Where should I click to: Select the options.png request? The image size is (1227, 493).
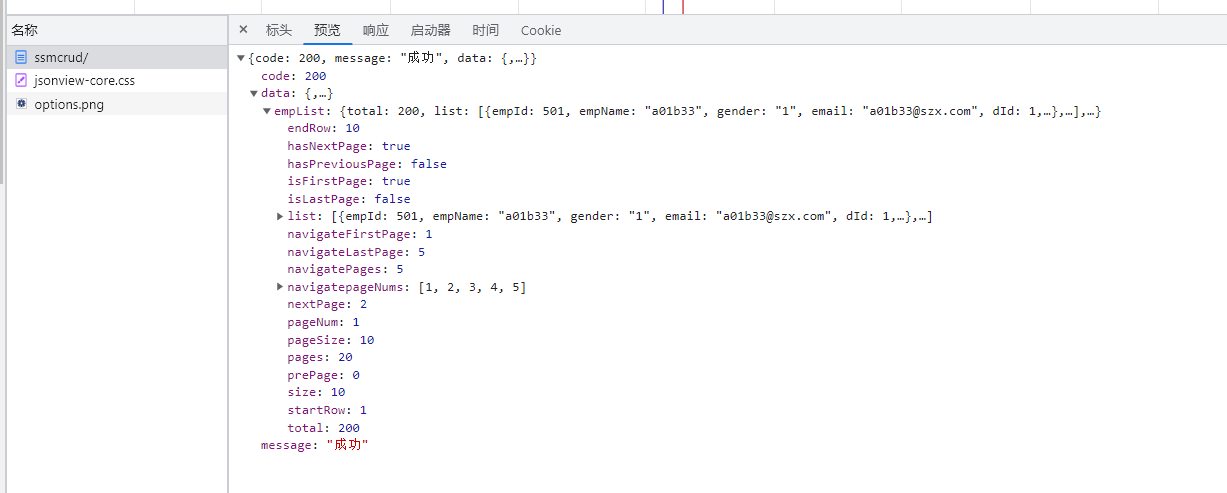pyautogui.click(x=118, y=104)
